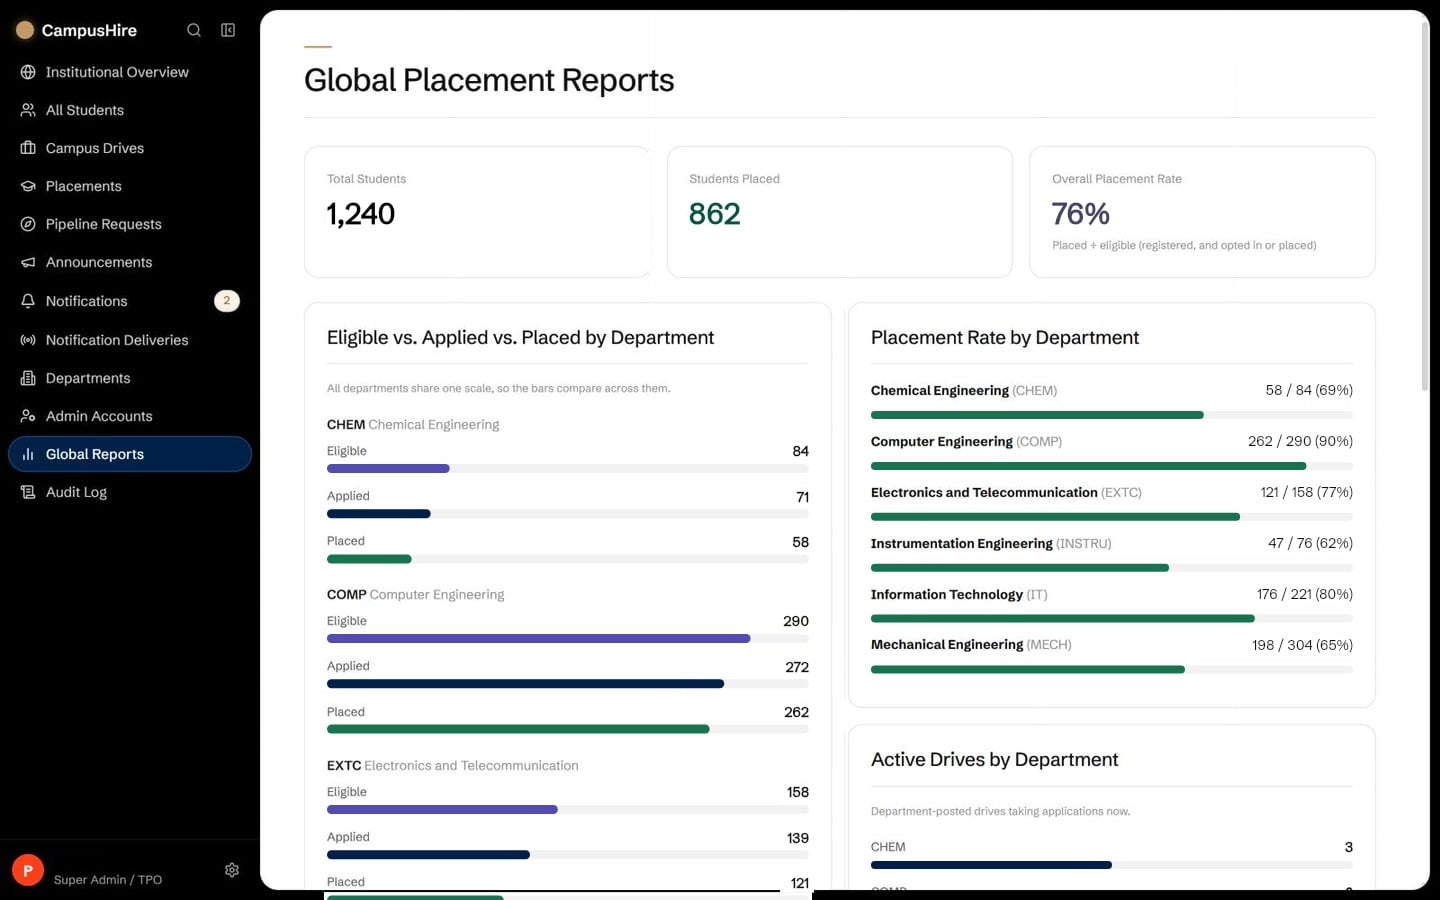The width and height of the screenshot is (1440, 900).
Task: Click the 'COMP Computer Engineering' group heading
Action: pyautogui.click(x=416, y=594)
